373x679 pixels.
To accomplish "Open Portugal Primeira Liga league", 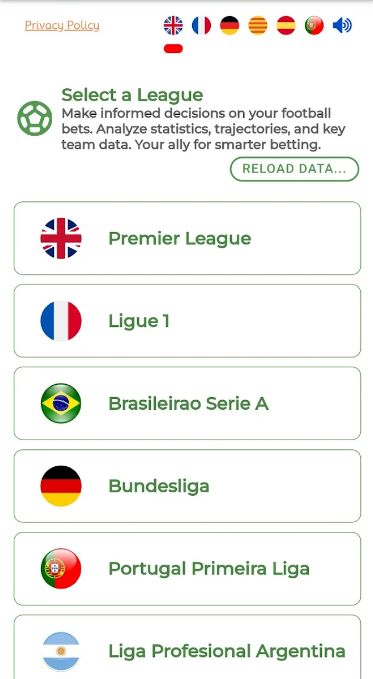I will [187, 569].
